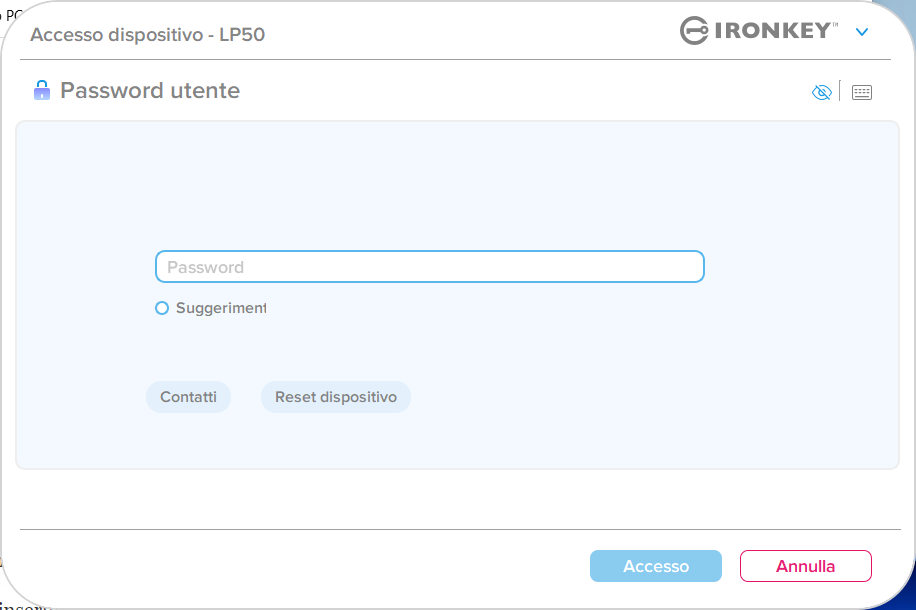This screenshot has height=610, width=916.
Task: Expand the chevron menu beside IronKey logo
Action: [862, 32]
